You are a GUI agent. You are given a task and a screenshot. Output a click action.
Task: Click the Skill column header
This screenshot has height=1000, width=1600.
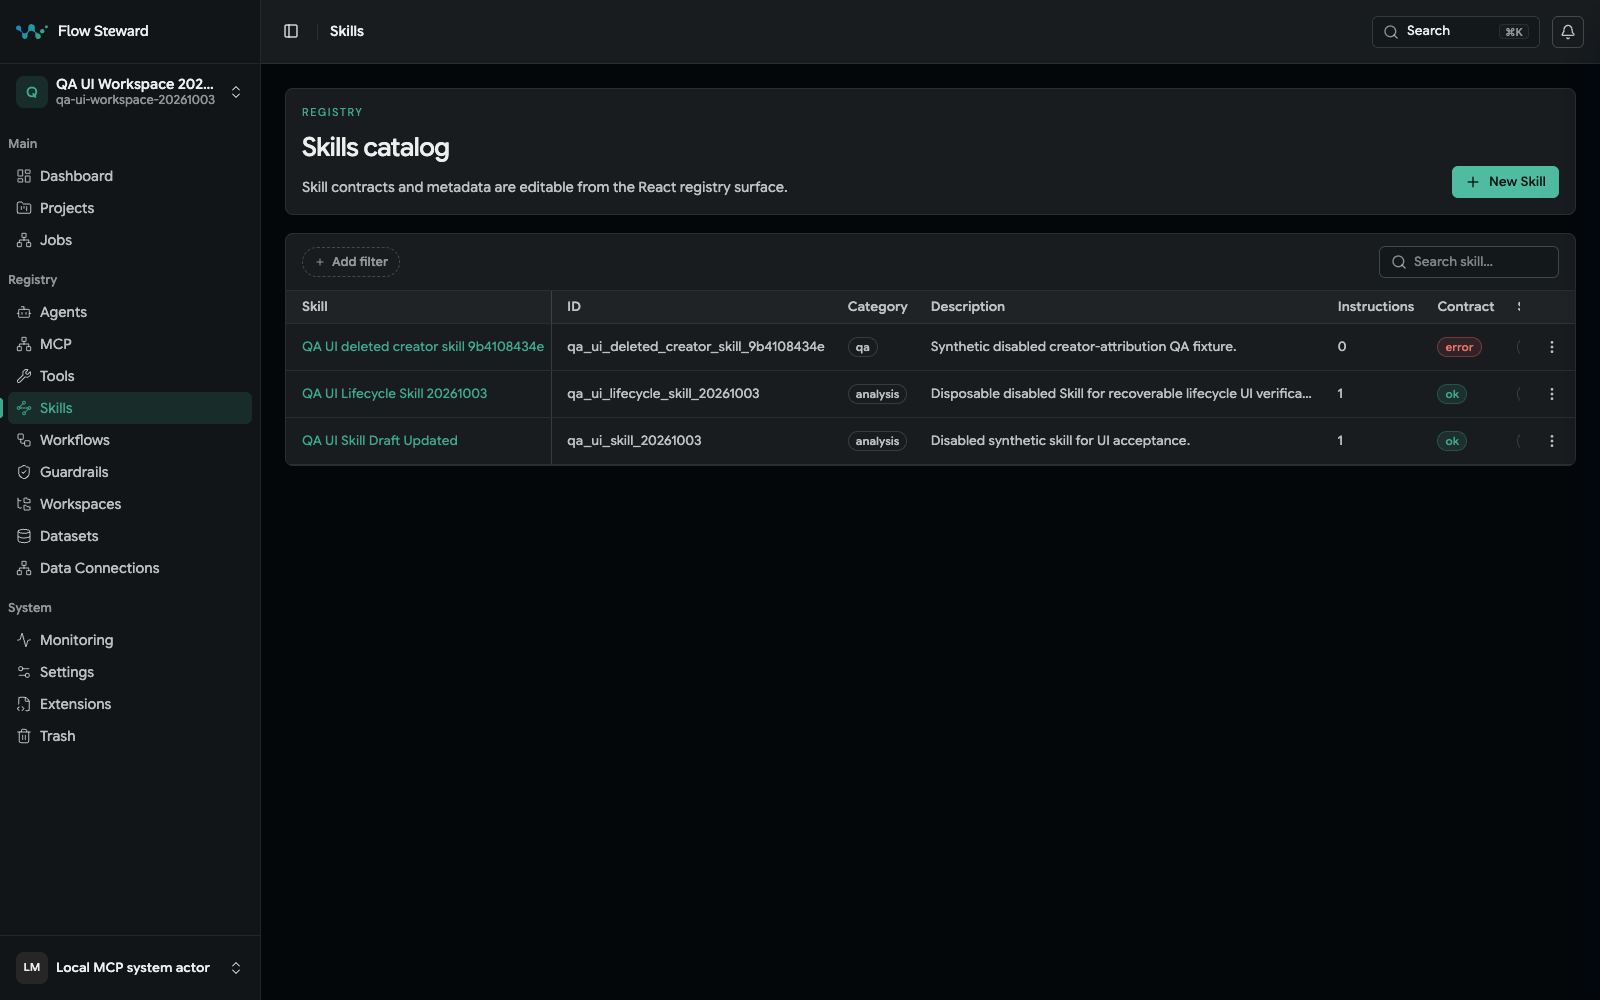tap(315, 307)
